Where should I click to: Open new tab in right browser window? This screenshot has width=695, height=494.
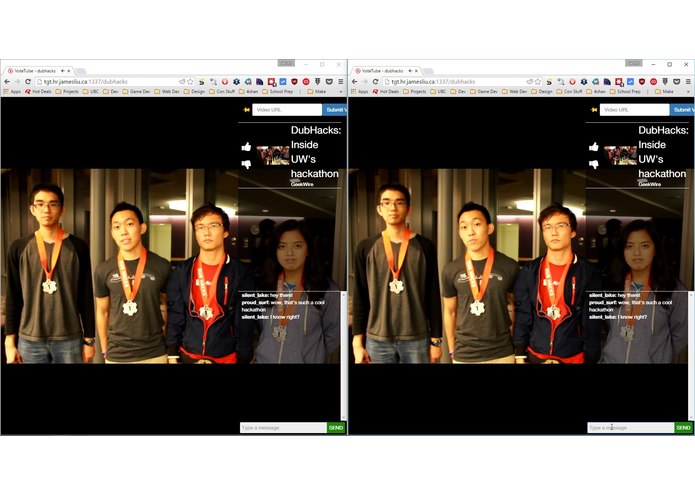coord(428,71)
